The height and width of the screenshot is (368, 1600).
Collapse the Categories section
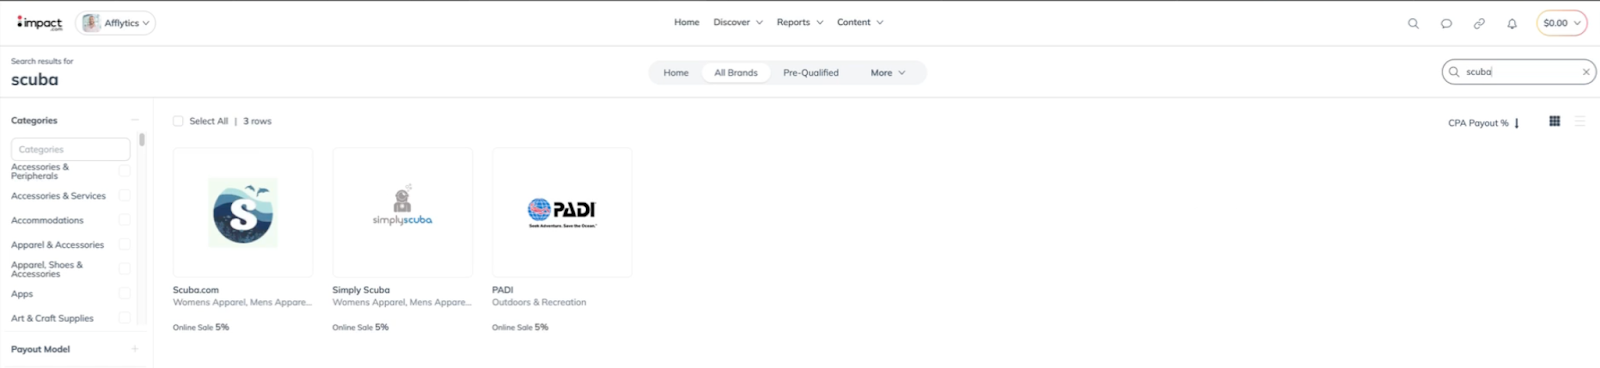pos(135,120)
